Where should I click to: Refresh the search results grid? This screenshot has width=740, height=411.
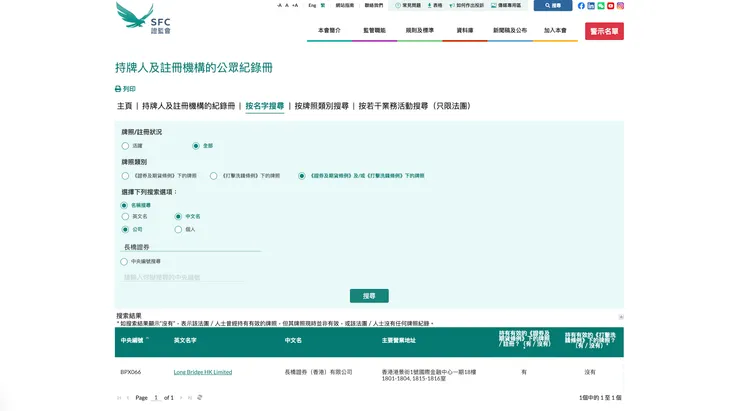[x=200, y=398]
